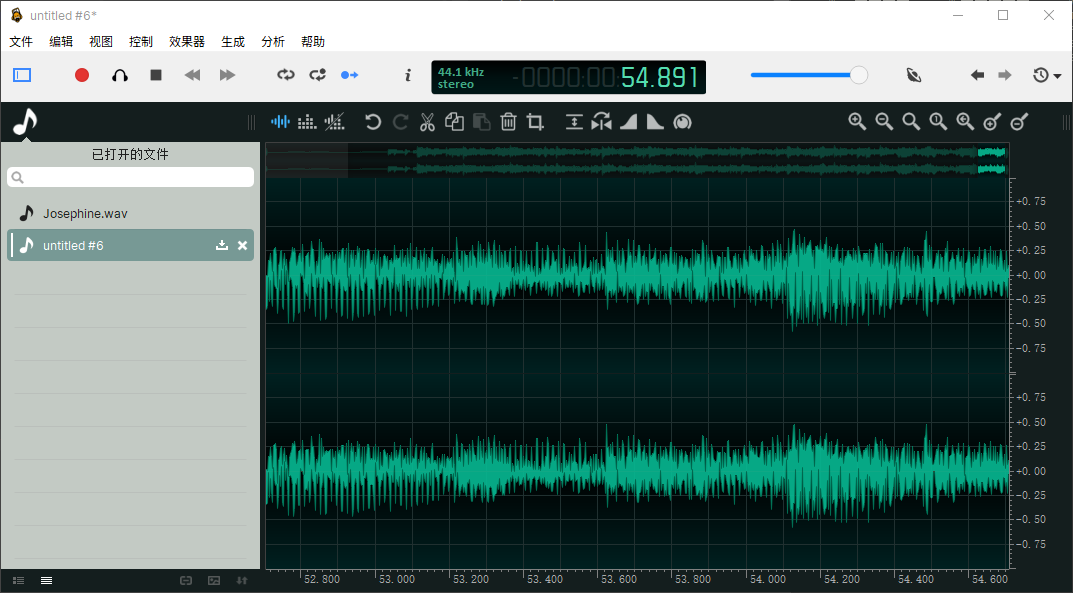Start recording with the red record button
This screenshot has height=593, width=1073.
pyautogui.click(x=81, y=74)
